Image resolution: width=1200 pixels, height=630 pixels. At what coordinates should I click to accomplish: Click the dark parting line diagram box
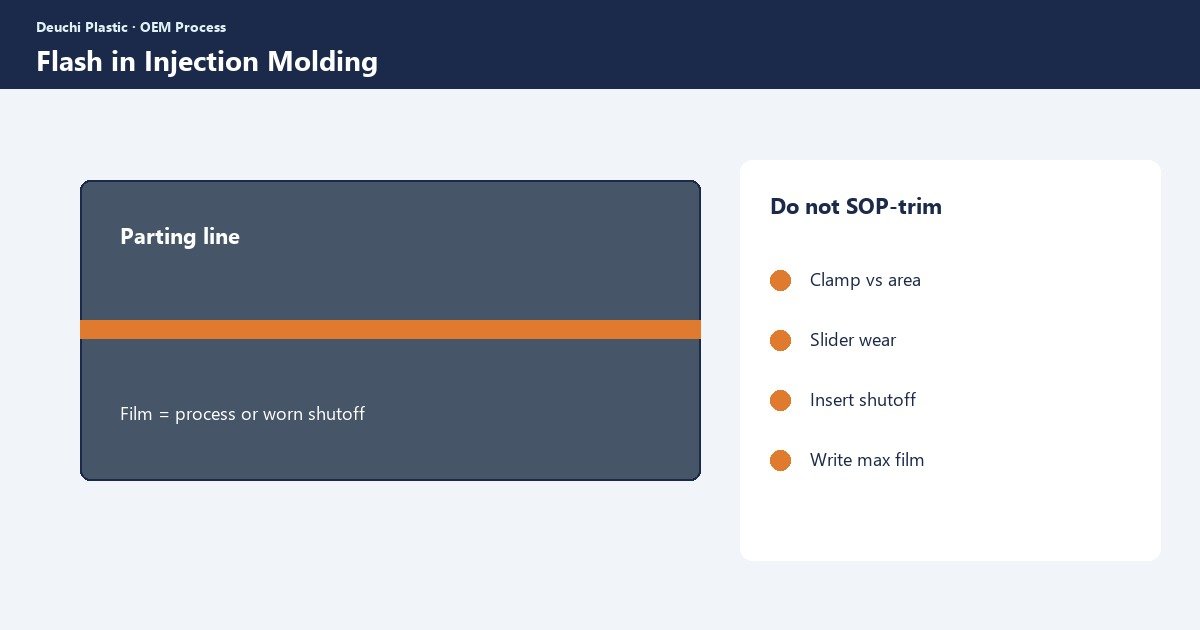click(390, 330)
